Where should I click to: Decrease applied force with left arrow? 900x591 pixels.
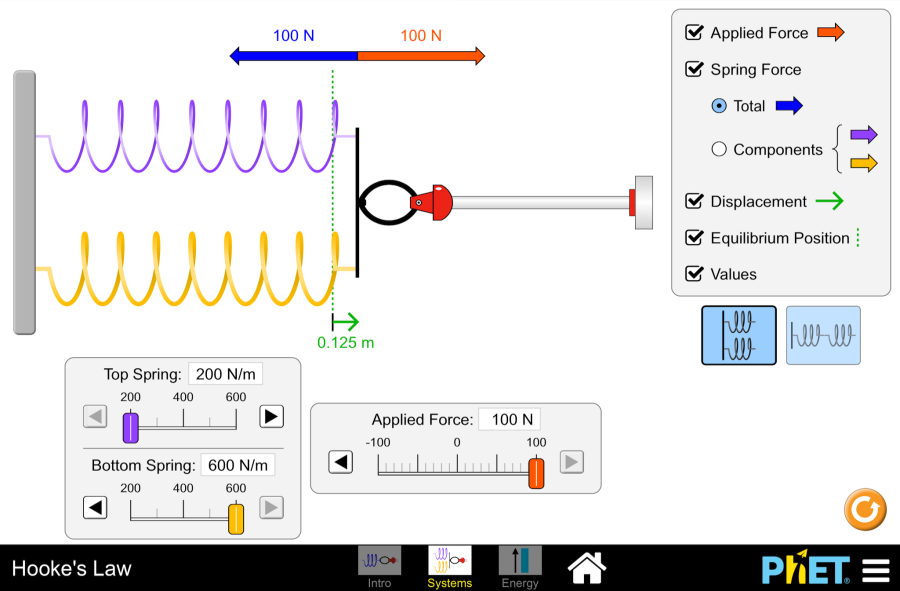pyautogui.click(x=342, y=461)
